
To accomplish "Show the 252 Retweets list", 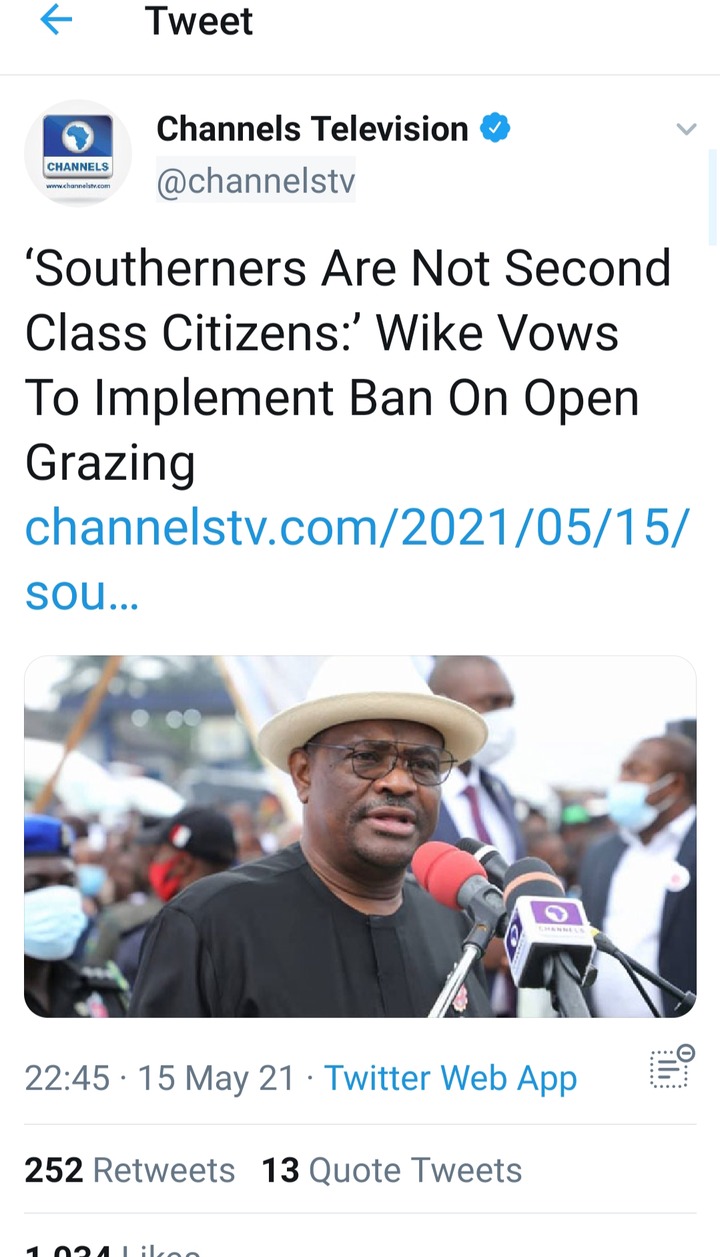I will [130, 1170].
